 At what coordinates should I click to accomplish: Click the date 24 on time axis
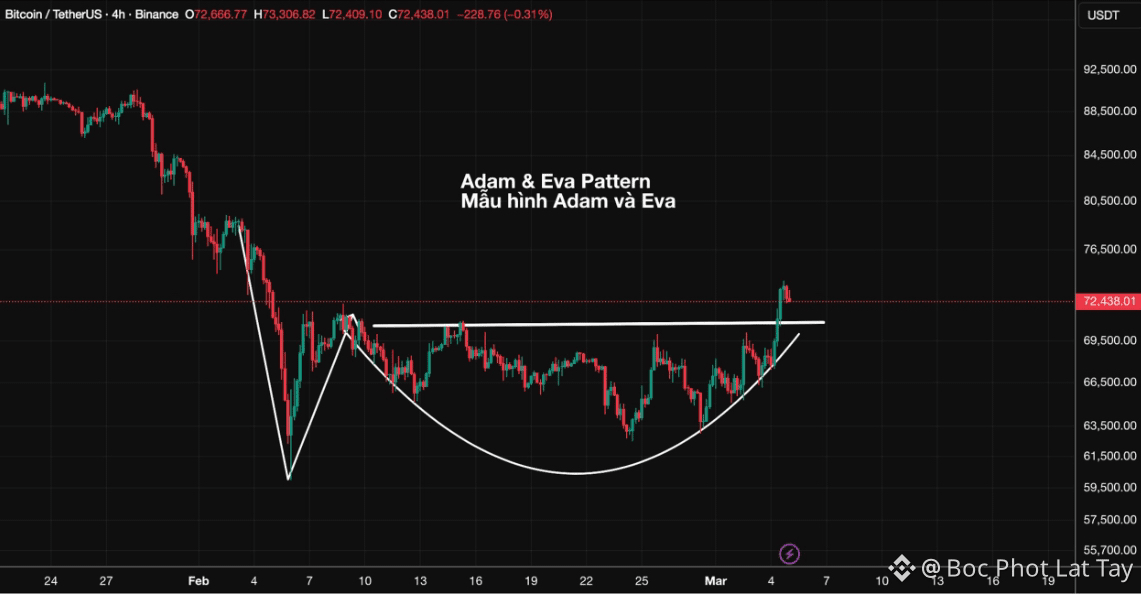tap(50, 581)
